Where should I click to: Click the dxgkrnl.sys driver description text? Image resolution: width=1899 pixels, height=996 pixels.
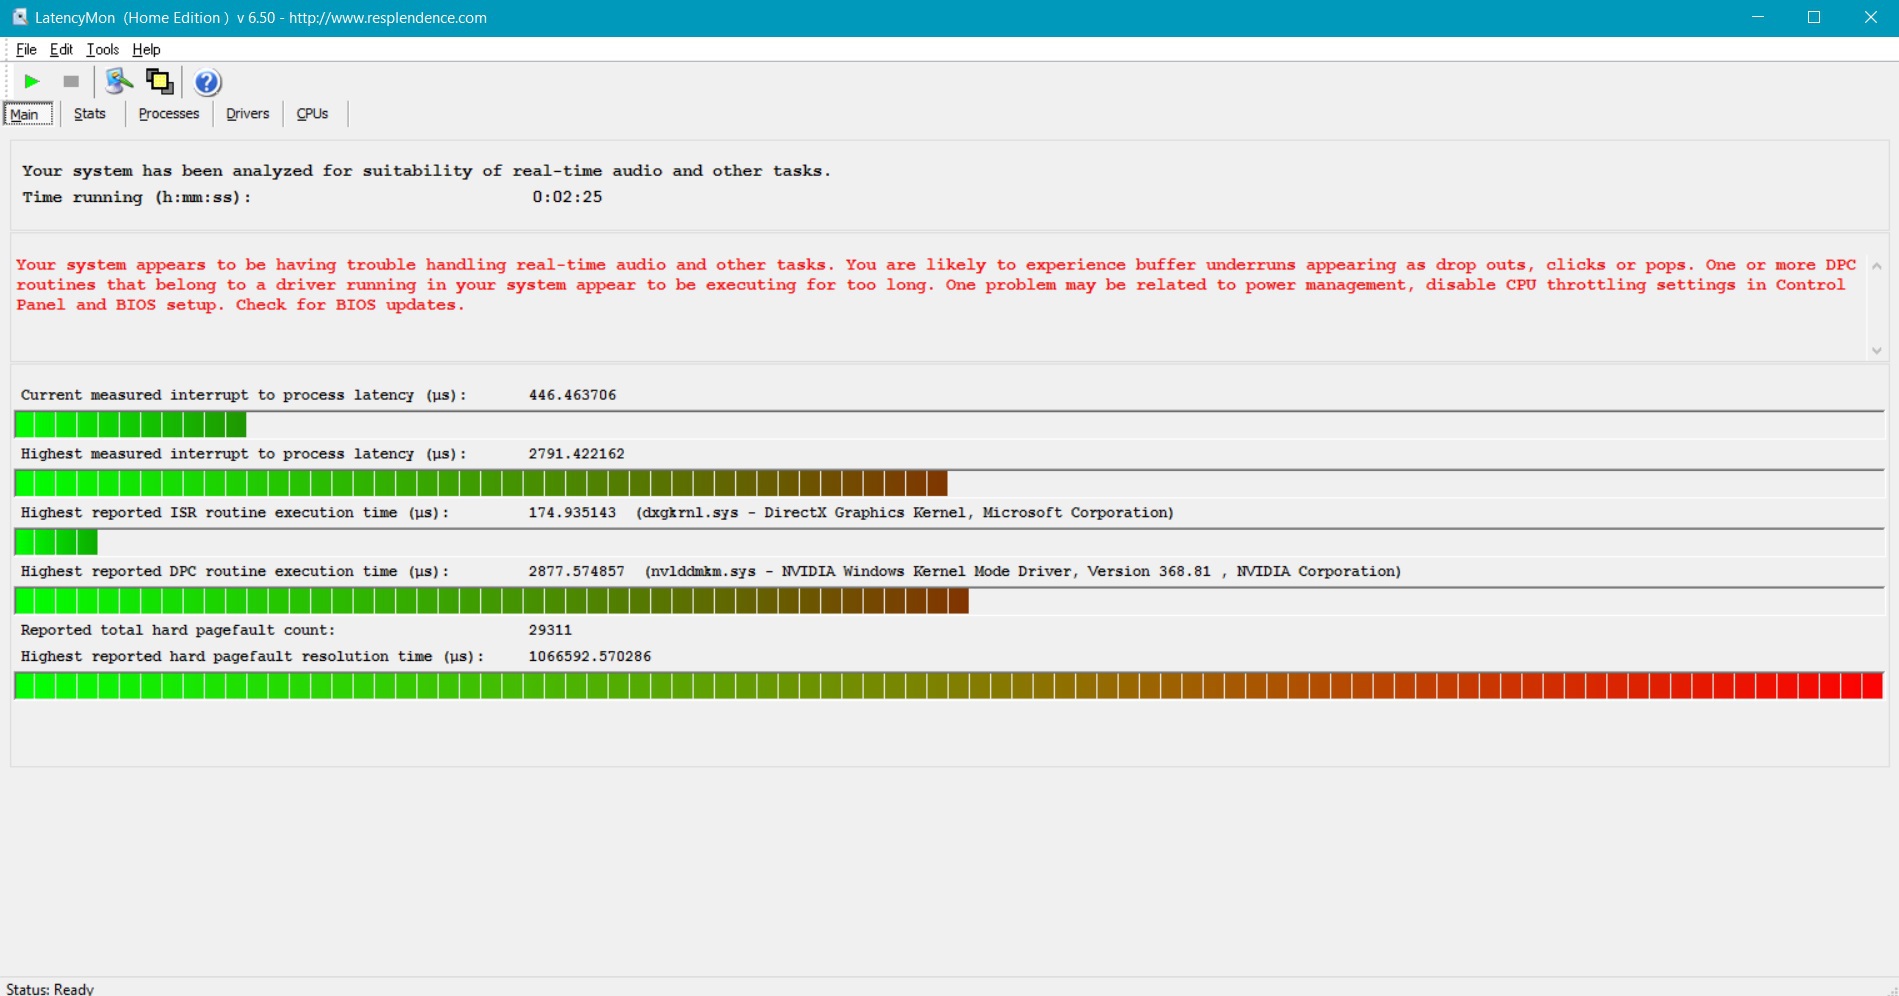coord(905,513)
